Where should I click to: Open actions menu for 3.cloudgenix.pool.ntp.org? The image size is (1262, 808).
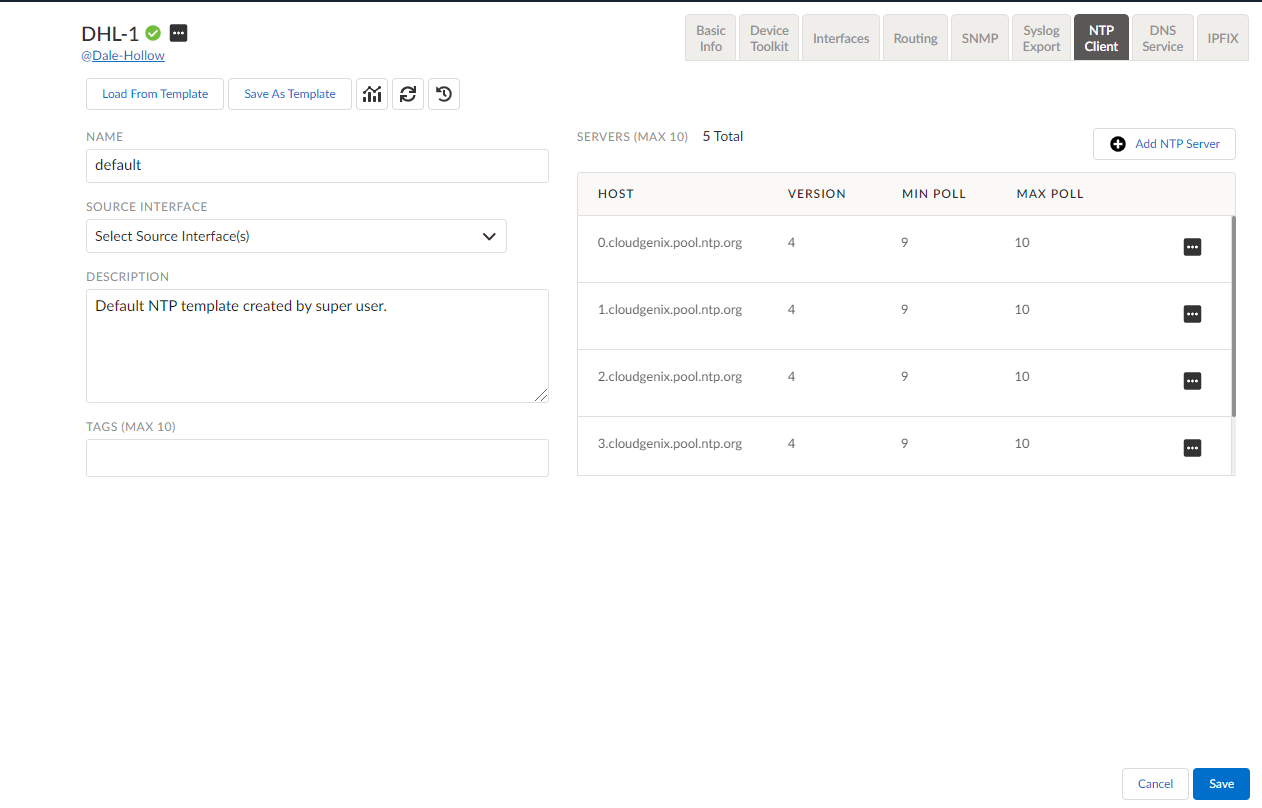(1192, 448)
